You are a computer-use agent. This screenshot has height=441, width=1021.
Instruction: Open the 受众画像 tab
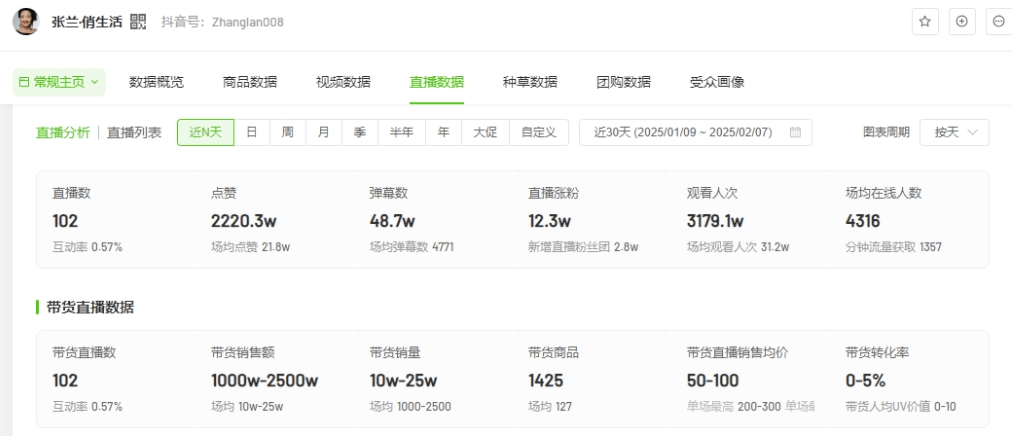717,82
